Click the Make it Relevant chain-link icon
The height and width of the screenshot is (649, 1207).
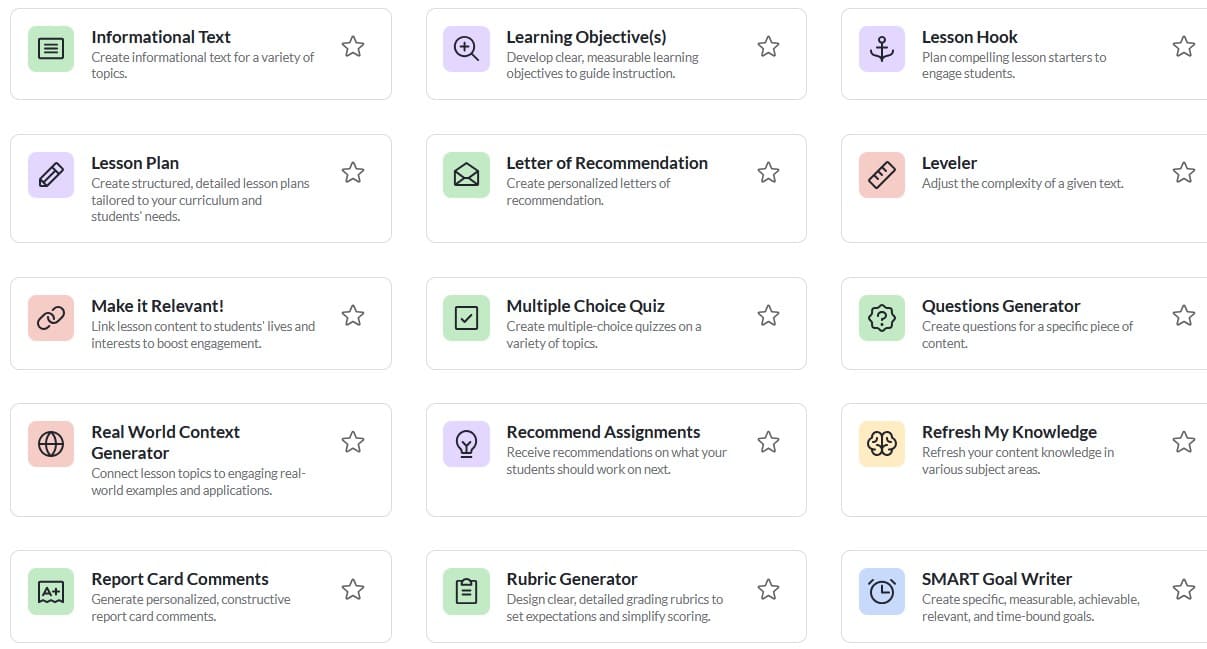coord(51,318)
